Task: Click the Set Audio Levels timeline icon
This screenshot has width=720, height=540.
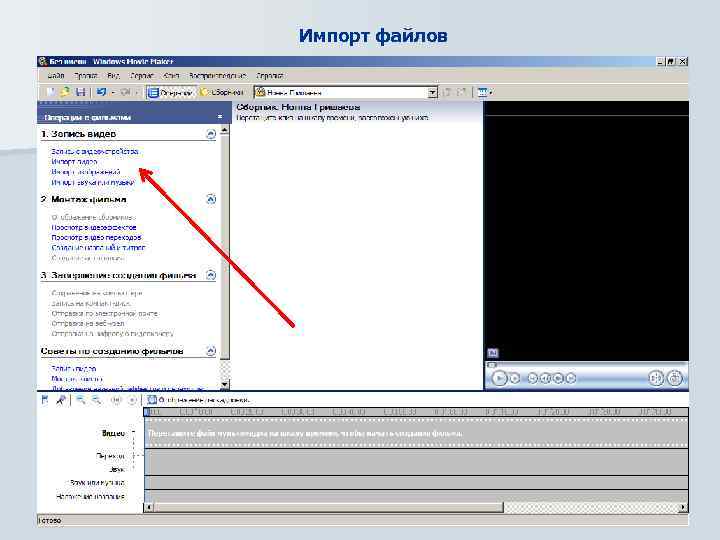Action: tap(45, 400)
